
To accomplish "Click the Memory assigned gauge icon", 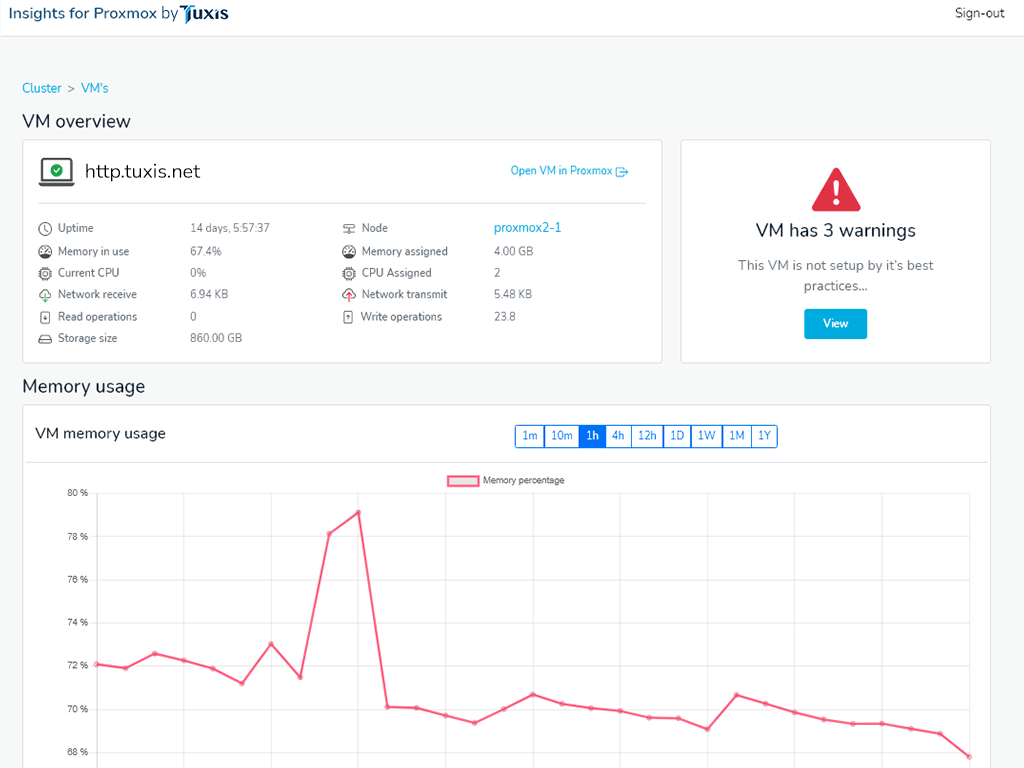I will (349, 251).
